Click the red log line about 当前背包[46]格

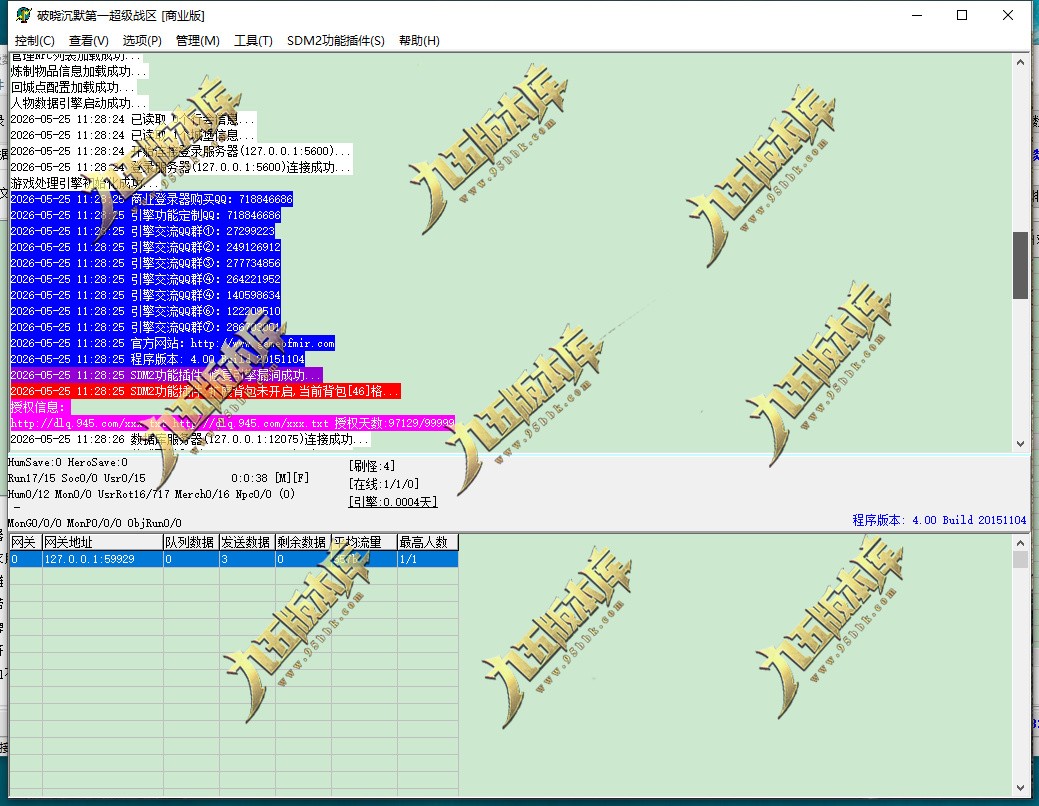205,391
